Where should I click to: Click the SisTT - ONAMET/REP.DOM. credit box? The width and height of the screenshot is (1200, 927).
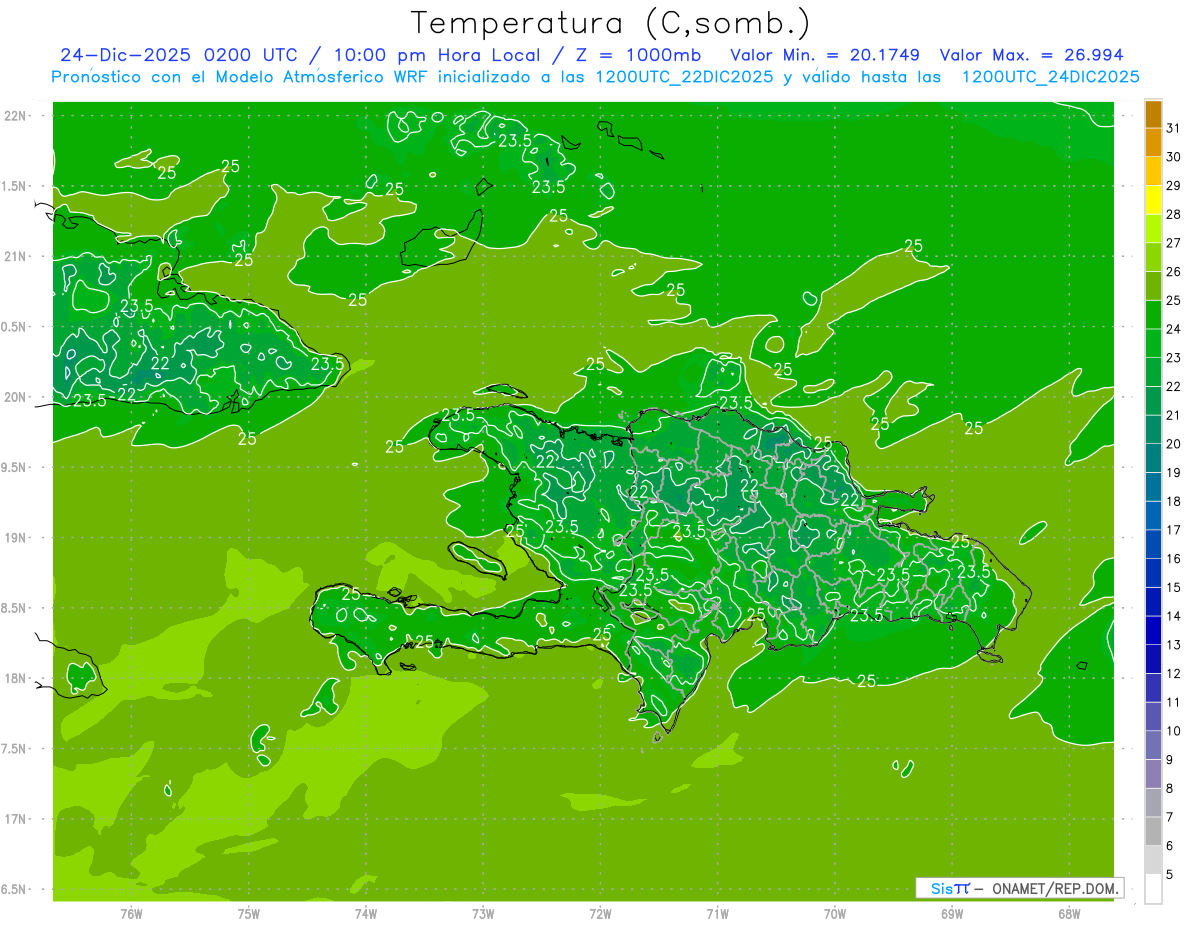click(x=1019, y=888)
